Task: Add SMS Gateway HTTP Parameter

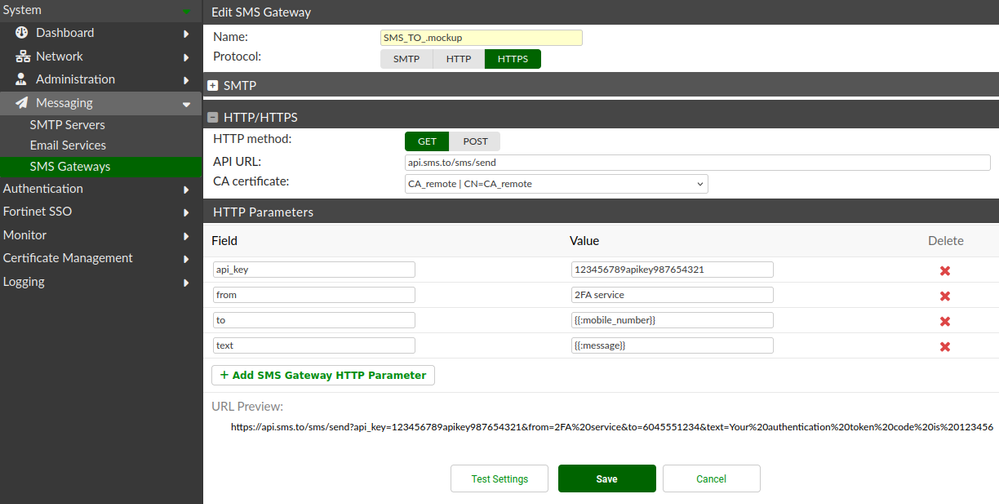Action: coord(323,375)
